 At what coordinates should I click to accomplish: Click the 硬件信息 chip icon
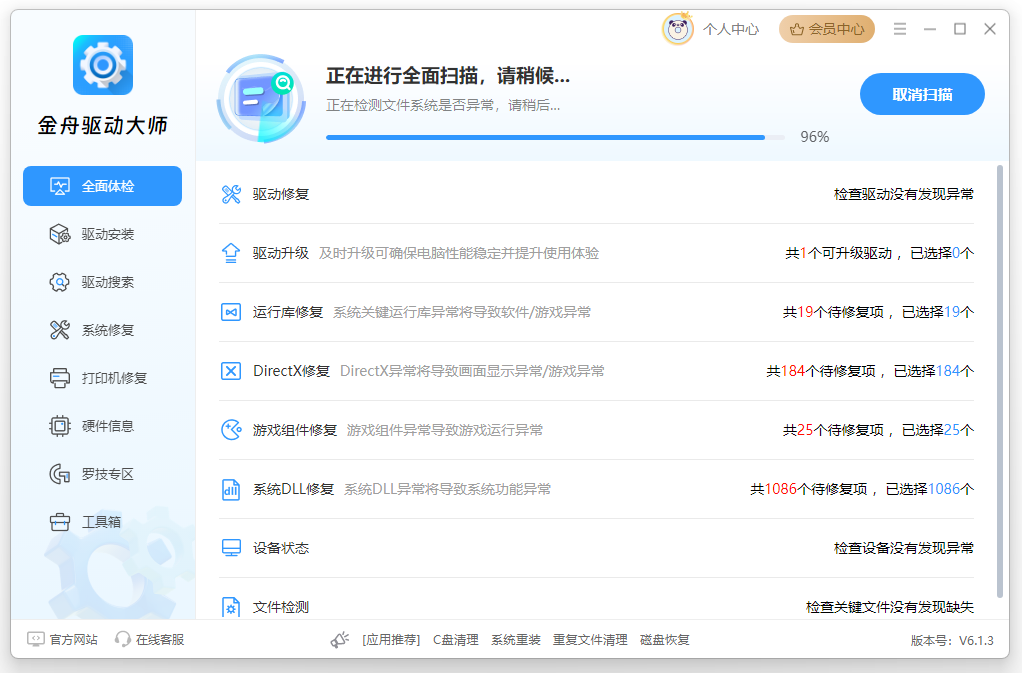pyautogui.click(x=59, y=426)
